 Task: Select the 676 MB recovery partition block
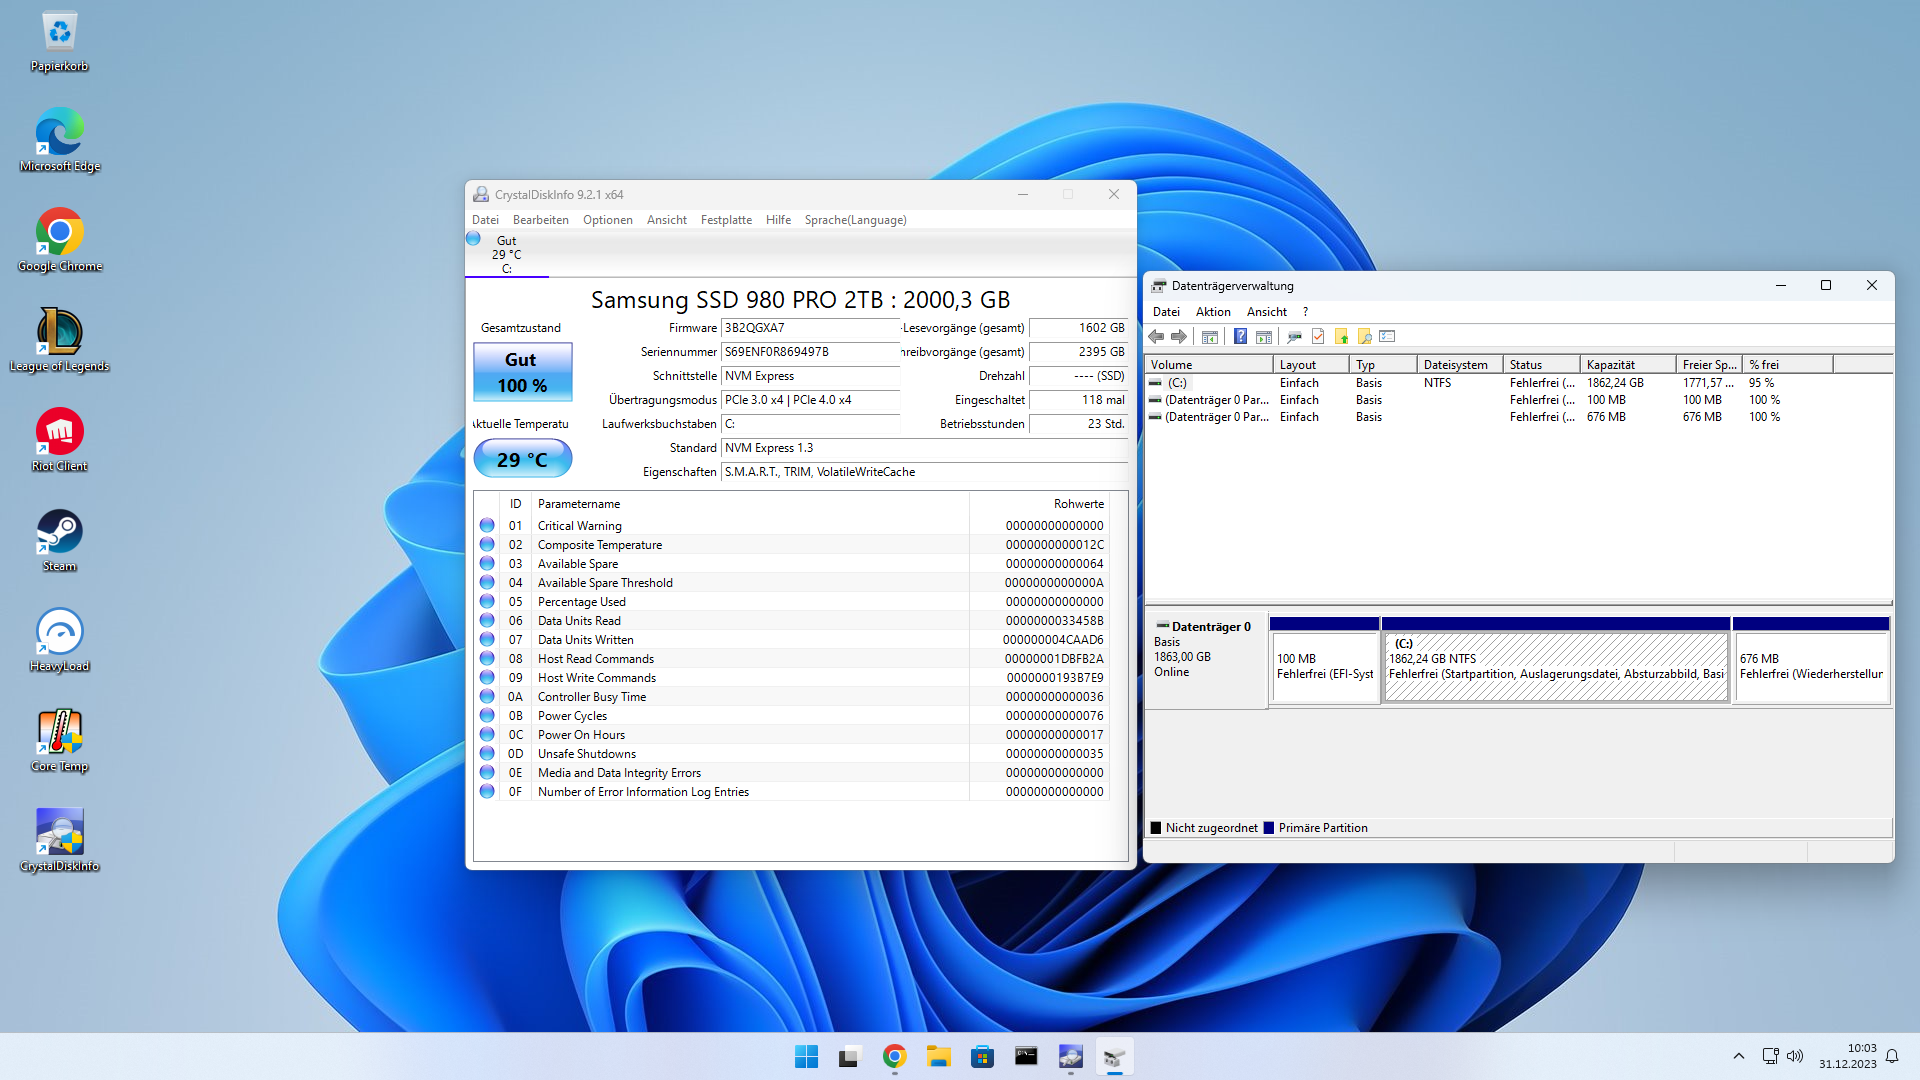1810,665
